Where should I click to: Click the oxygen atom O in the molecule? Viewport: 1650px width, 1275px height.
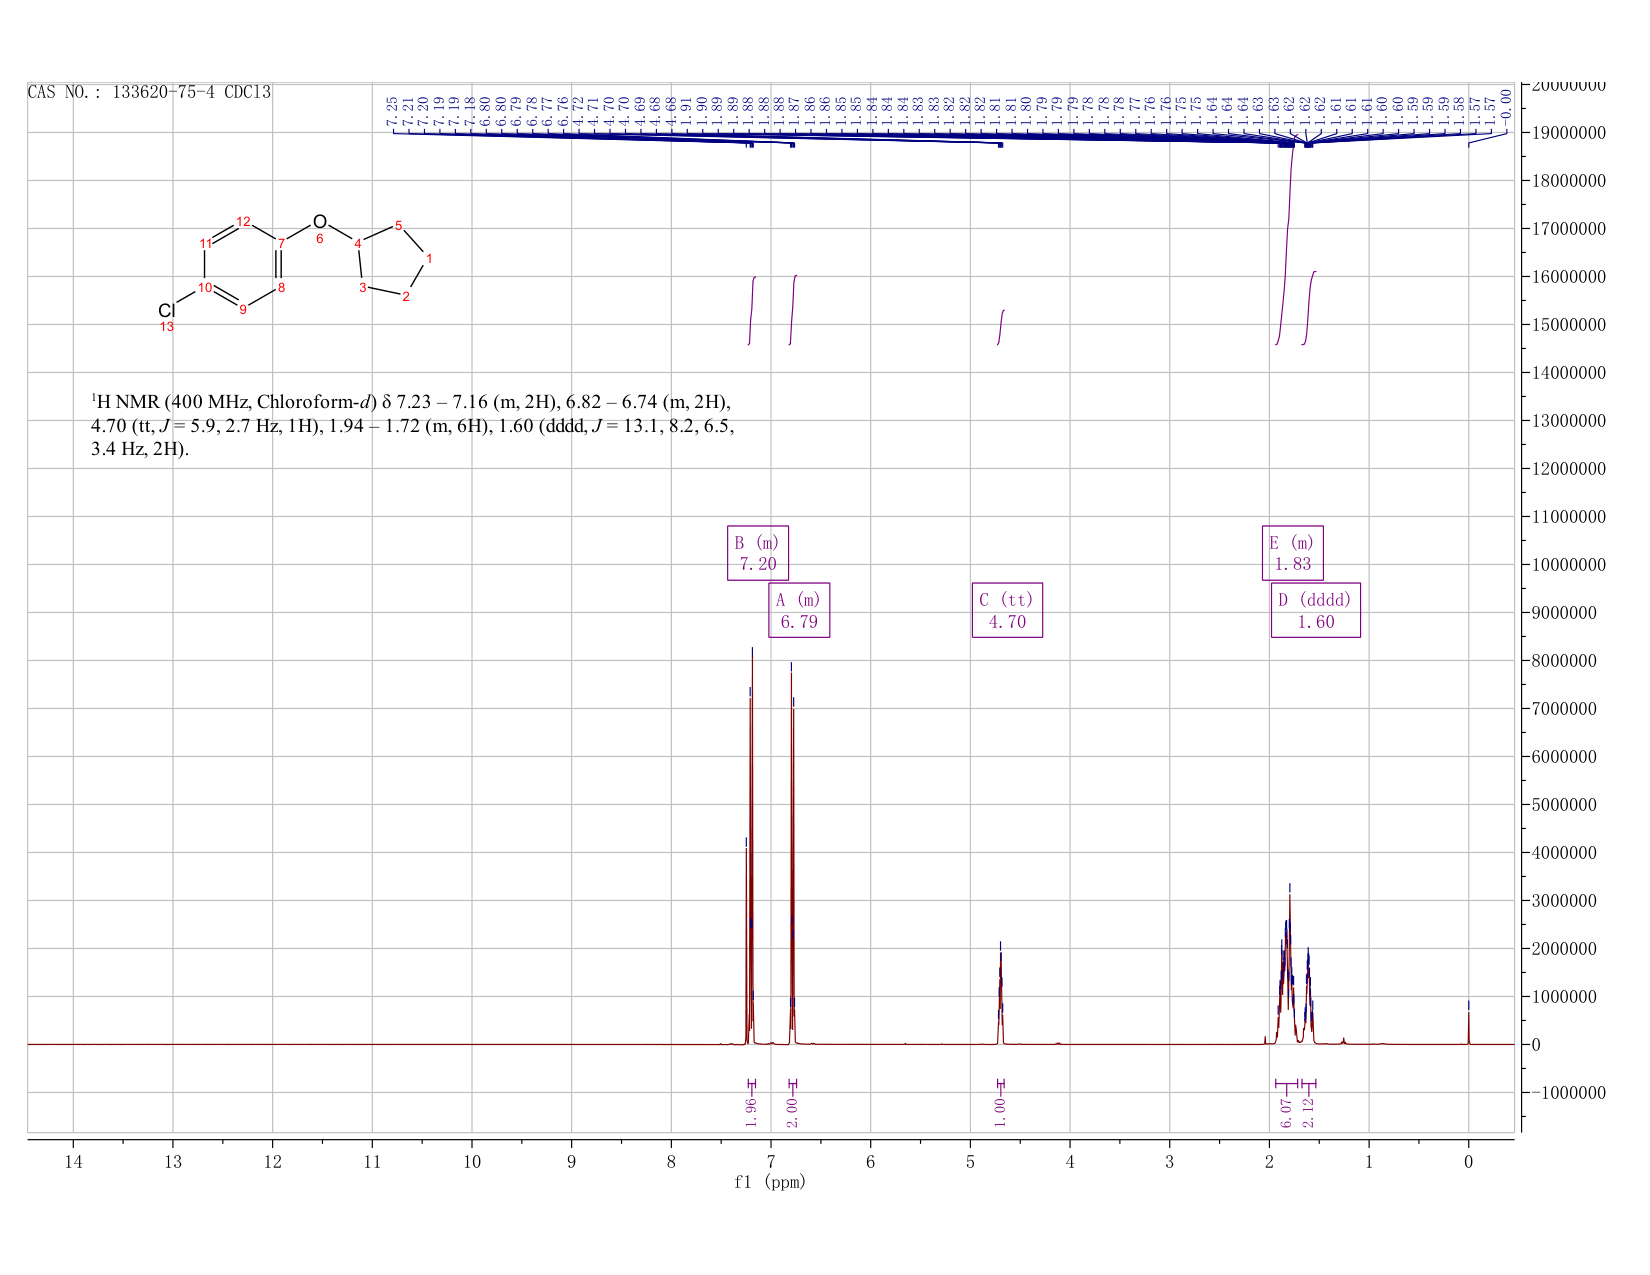(x=319, y=222)
